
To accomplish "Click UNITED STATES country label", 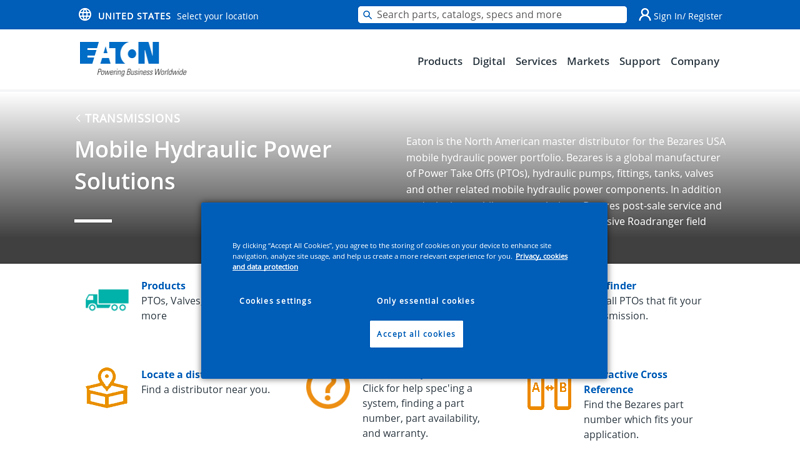I will pyautogui.click(x=134, y=16).
